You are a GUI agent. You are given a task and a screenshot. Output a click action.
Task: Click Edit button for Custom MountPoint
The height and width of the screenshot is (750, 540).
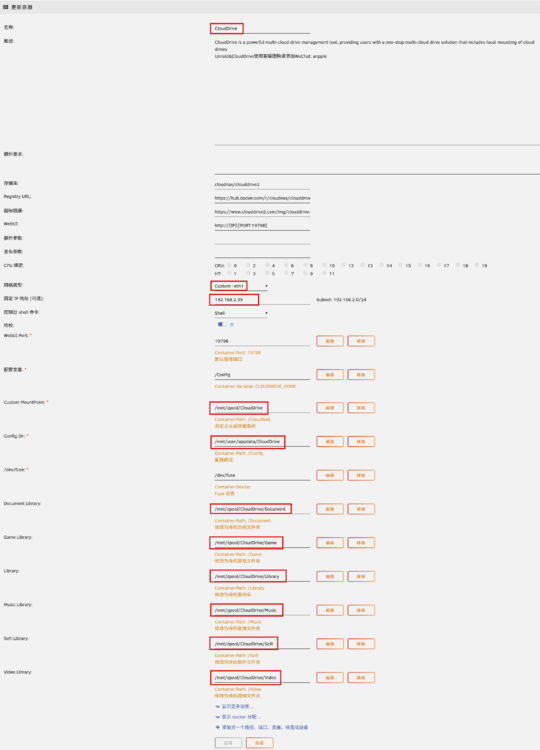330,408
